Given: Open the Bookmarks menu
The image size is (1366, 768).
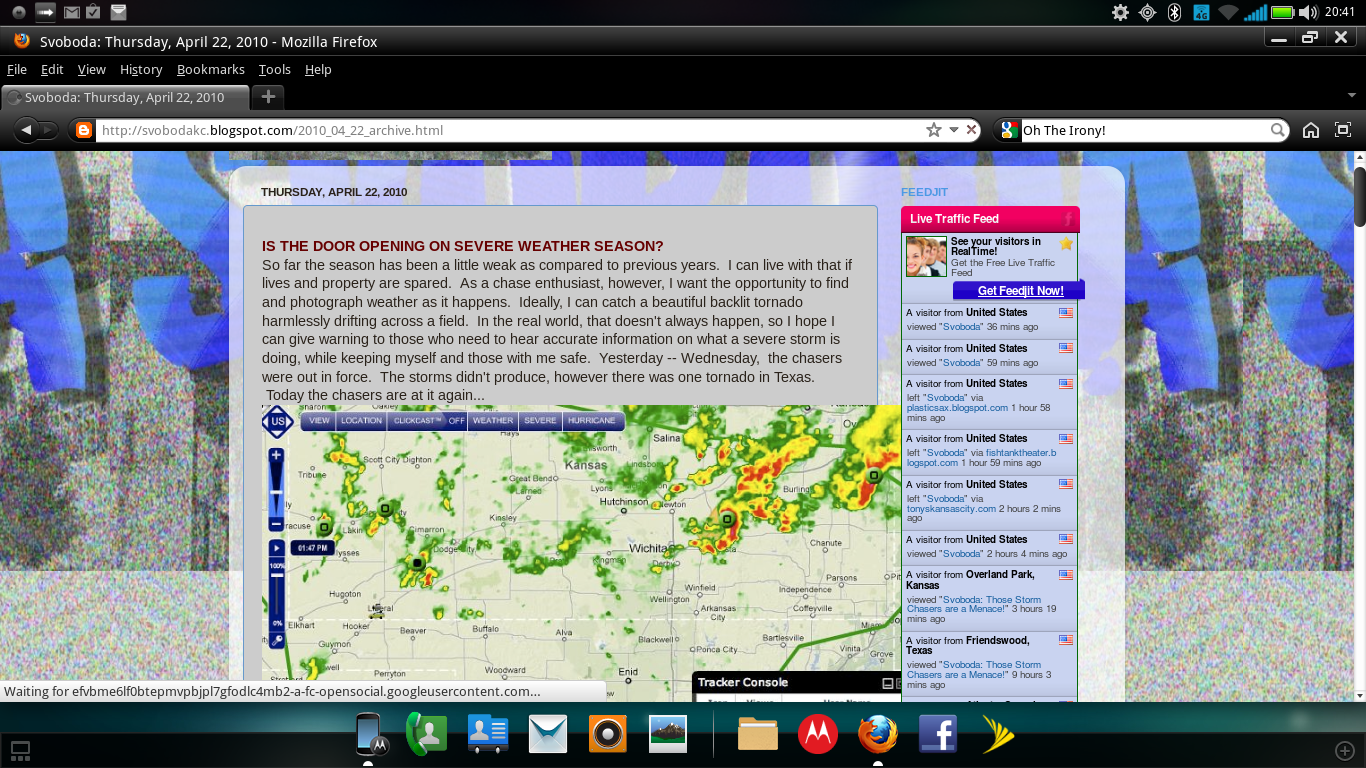Looking at the screenshot, I should click(x=211, y=69).
